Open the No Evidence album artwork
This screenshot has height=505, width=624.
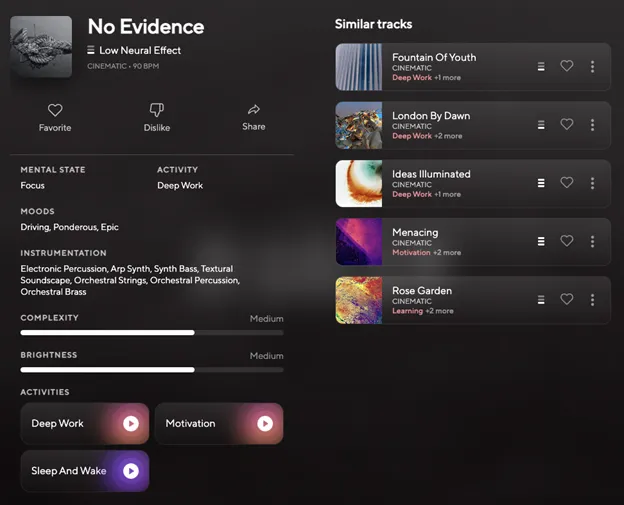41,47
